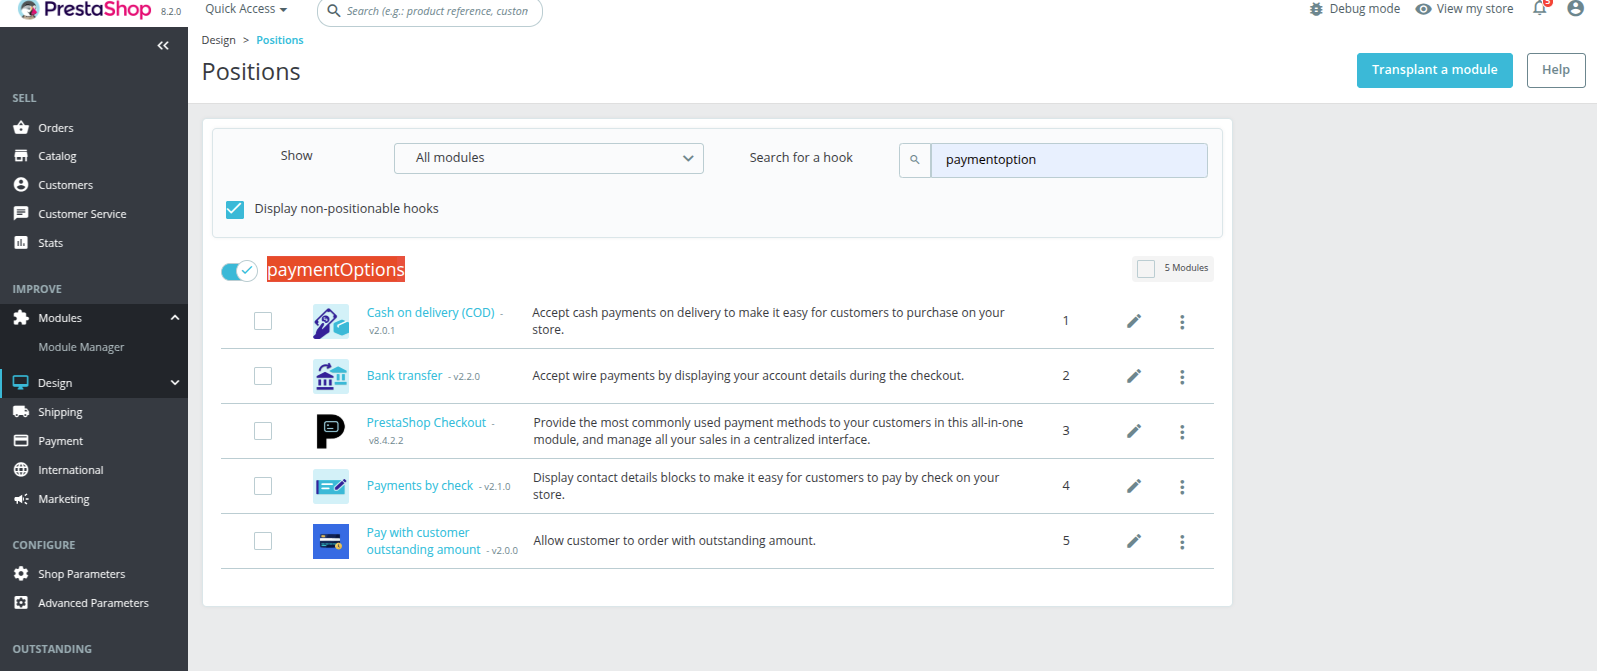
Task: Open the All modules dropdown
Action: [549, 158]
